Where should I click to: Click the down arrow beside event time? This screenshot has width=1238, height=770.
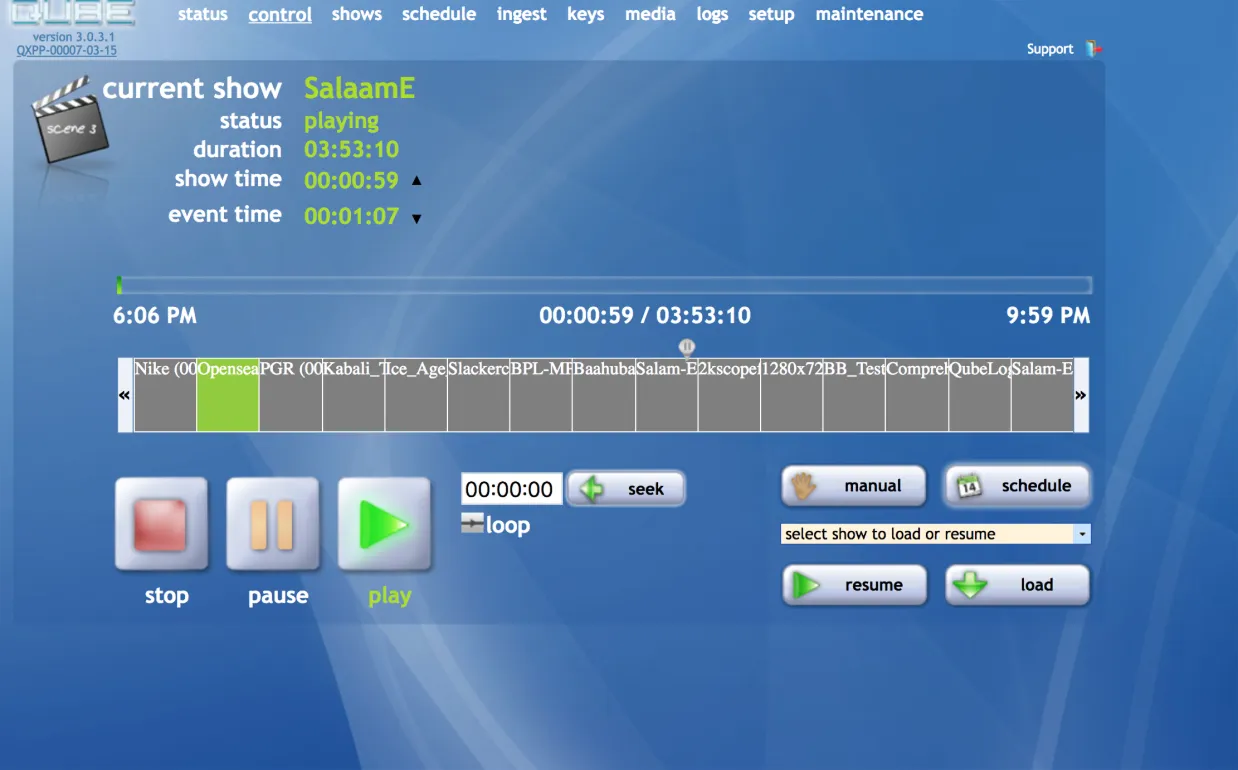[x=417, y=218]
